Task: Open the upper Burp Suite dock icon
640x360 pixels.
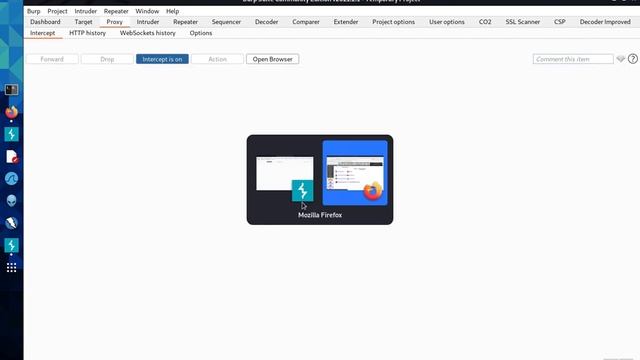Action: 11,134
